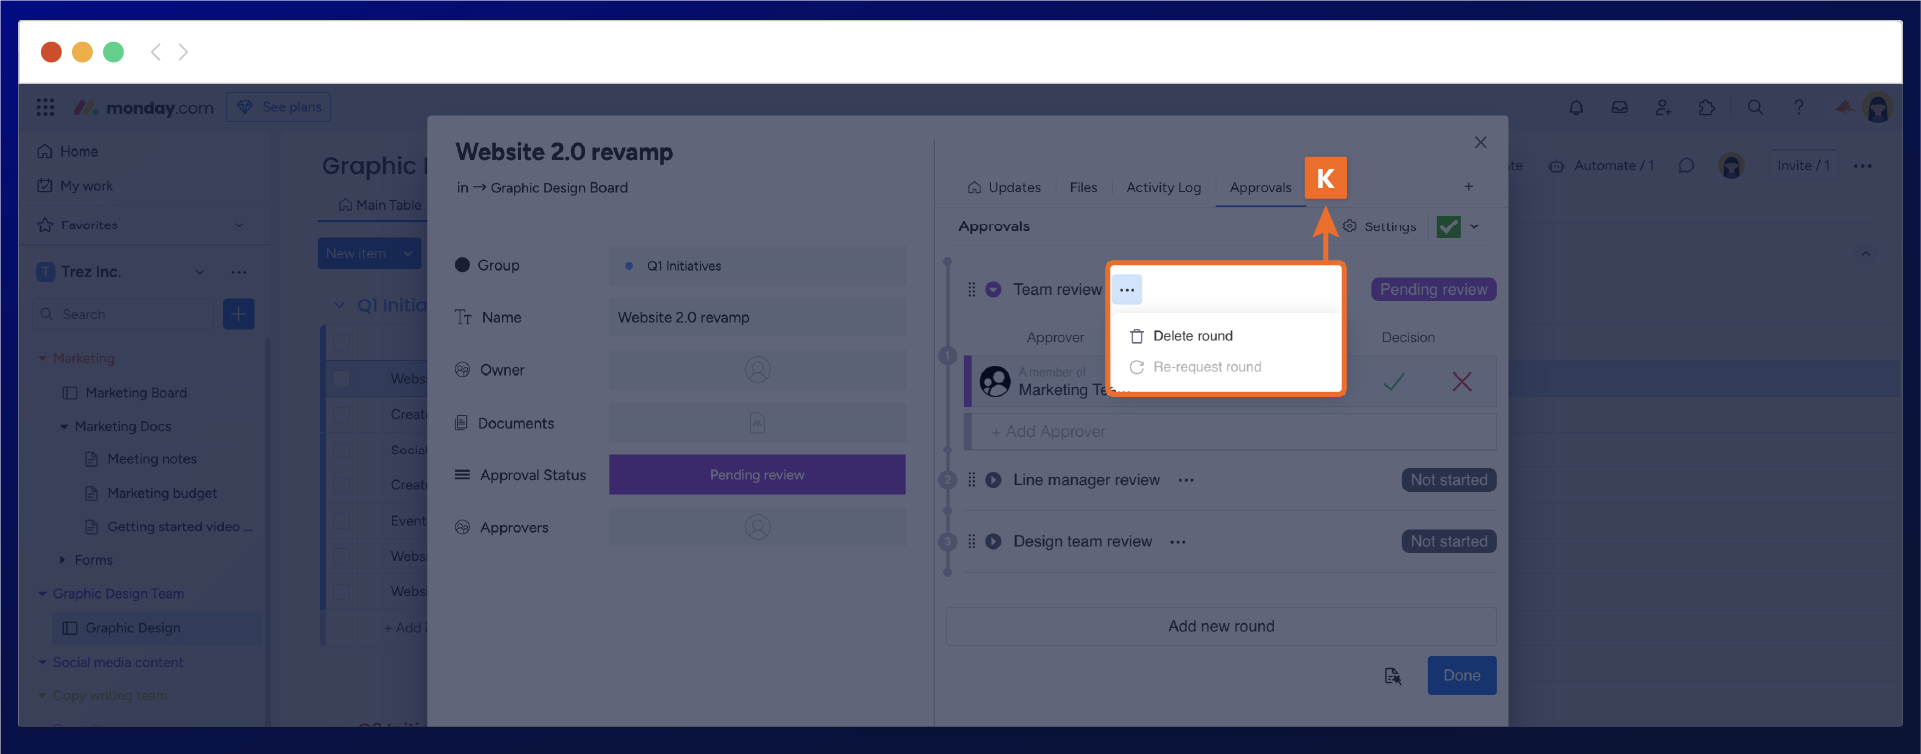Click the notifications bell icon
This screenshot has width=1921, height=754.
pos(1576,108)
